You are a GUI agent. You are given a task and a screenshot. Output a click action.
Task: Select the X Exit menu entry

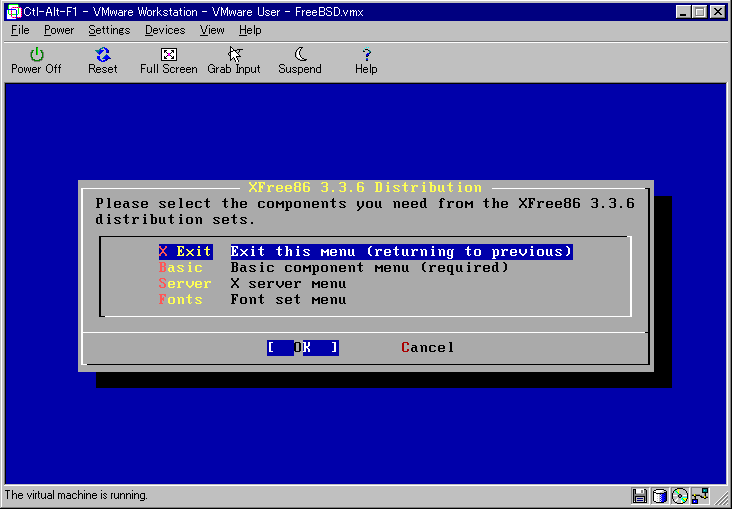[185, 252]
